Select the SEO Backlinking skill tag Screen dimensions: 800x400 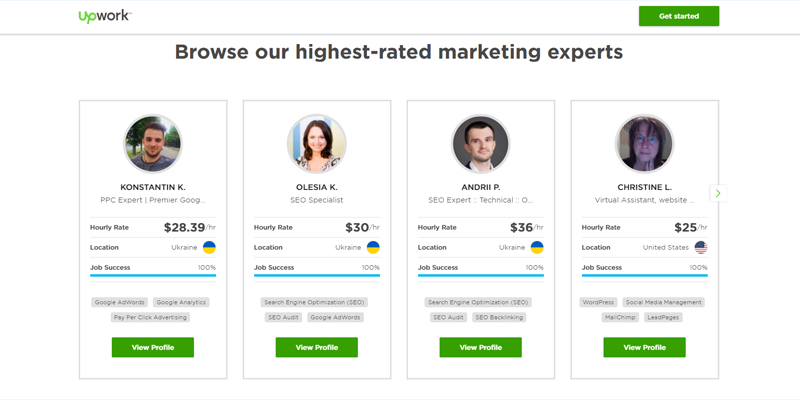coord(501,317)
